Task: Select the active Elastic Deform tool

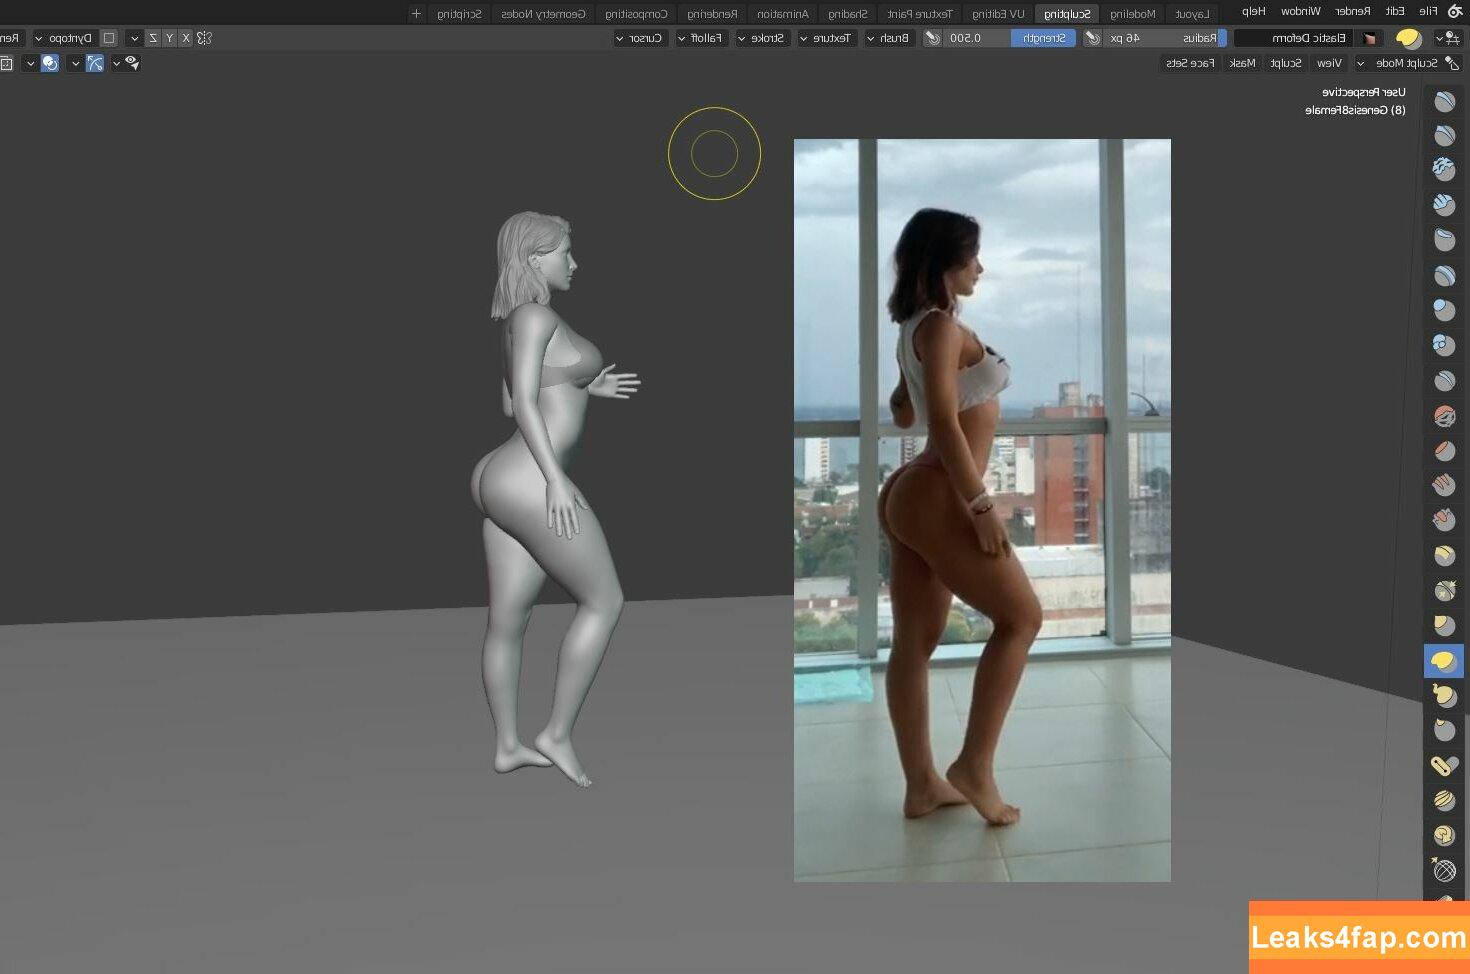Action: [x=1444, y=661]
